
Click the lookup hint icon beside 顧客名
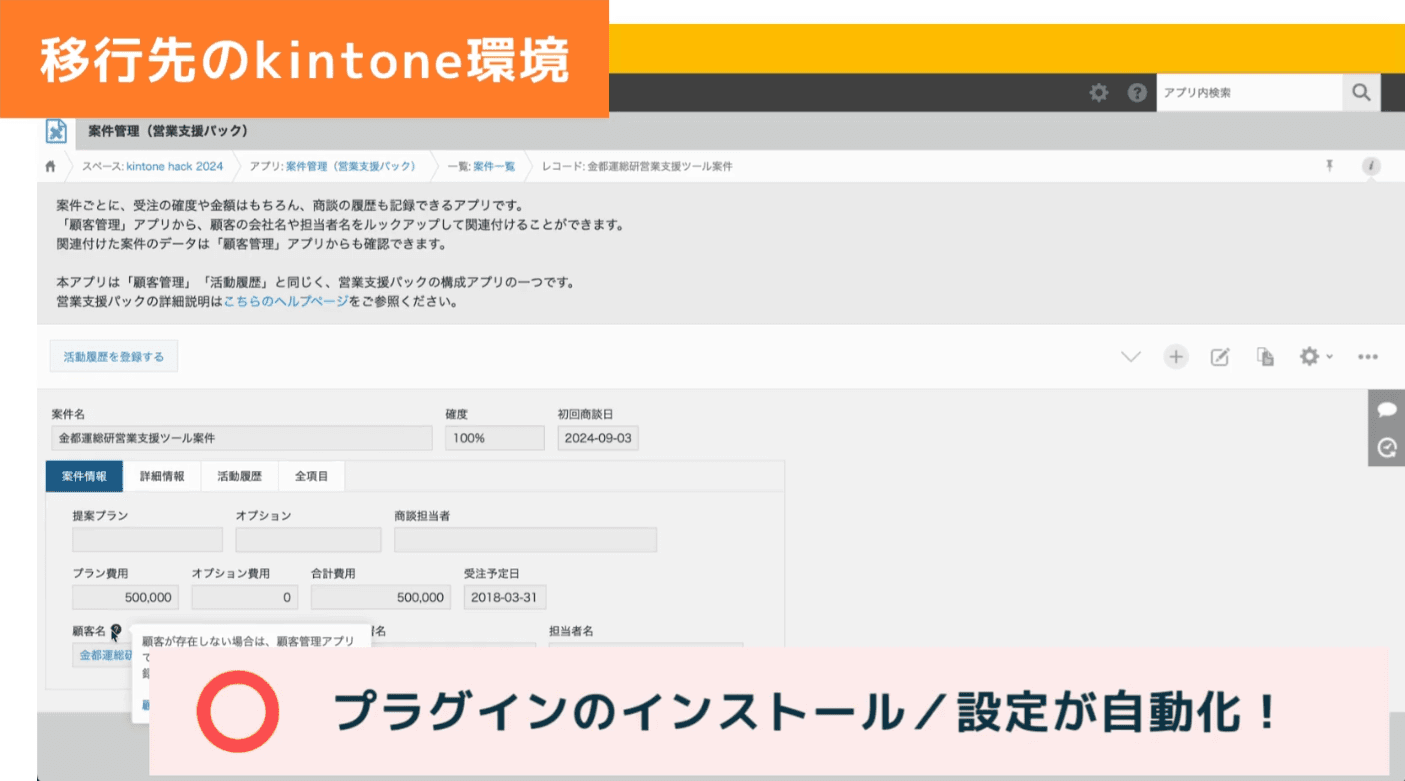[x=117, y=631]
